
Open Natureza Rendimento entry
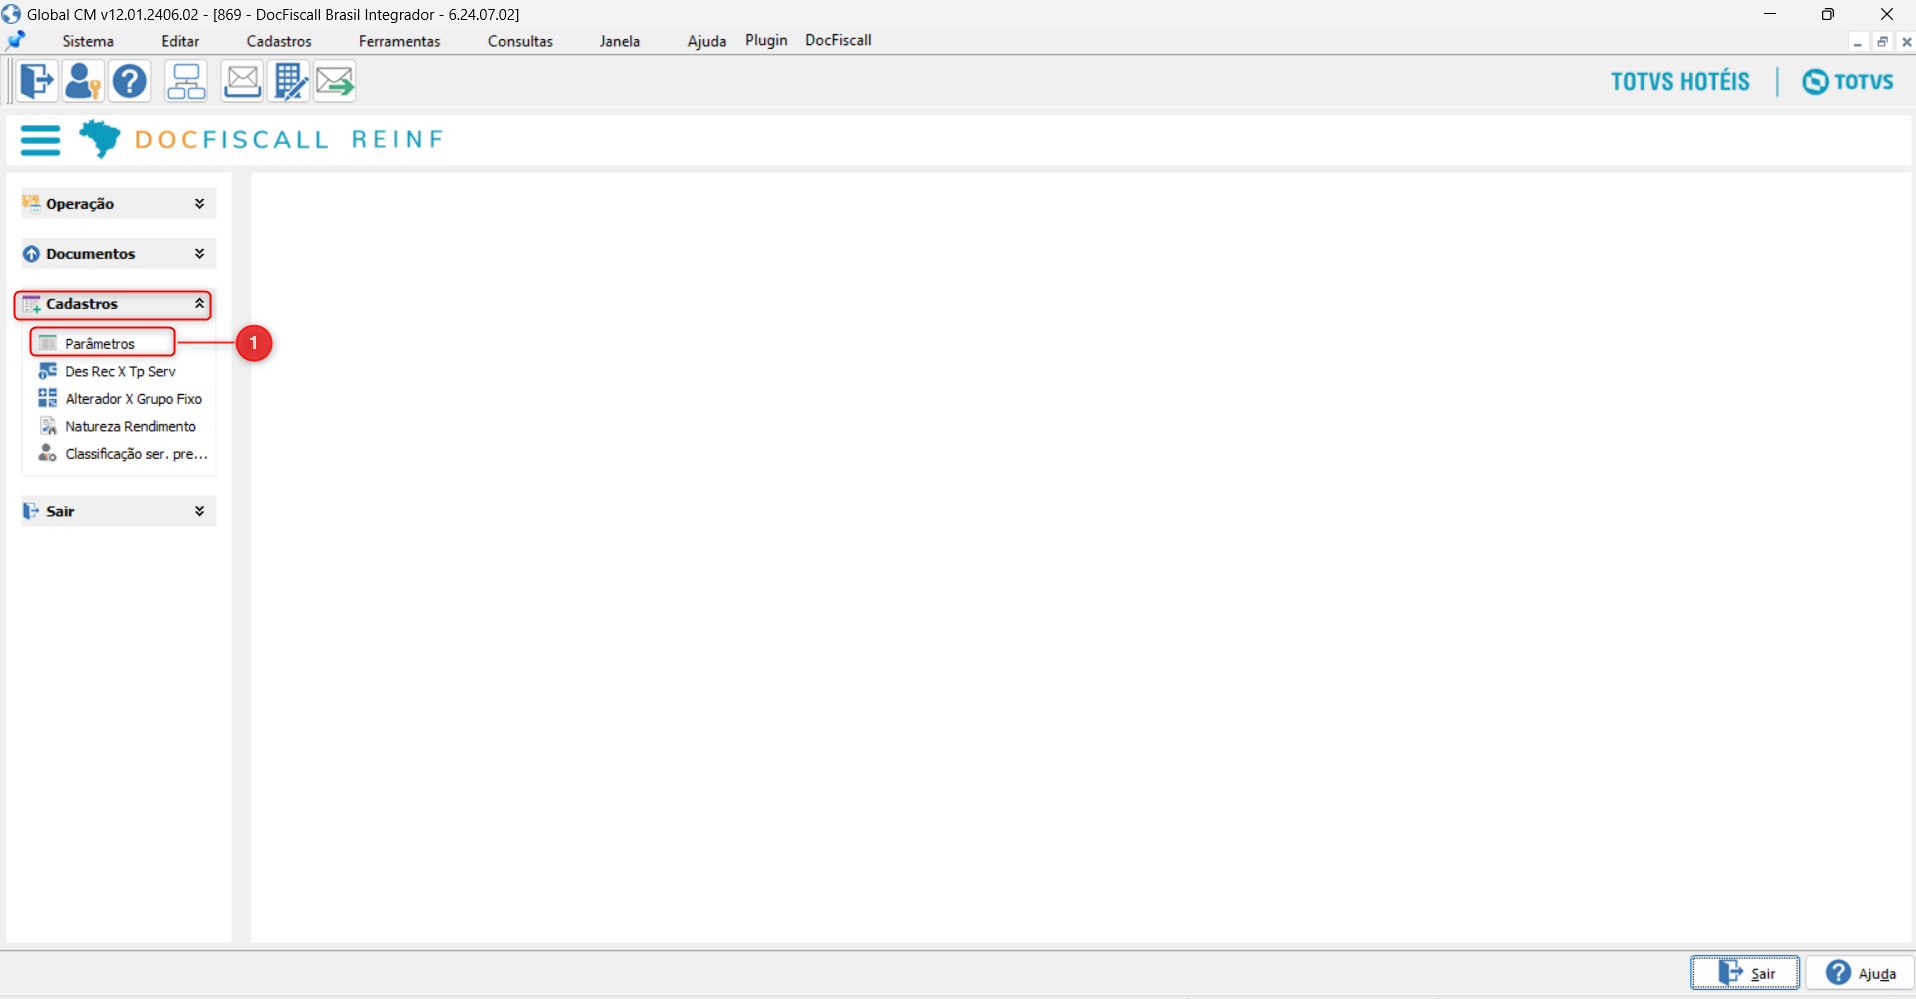coord(131,426)
